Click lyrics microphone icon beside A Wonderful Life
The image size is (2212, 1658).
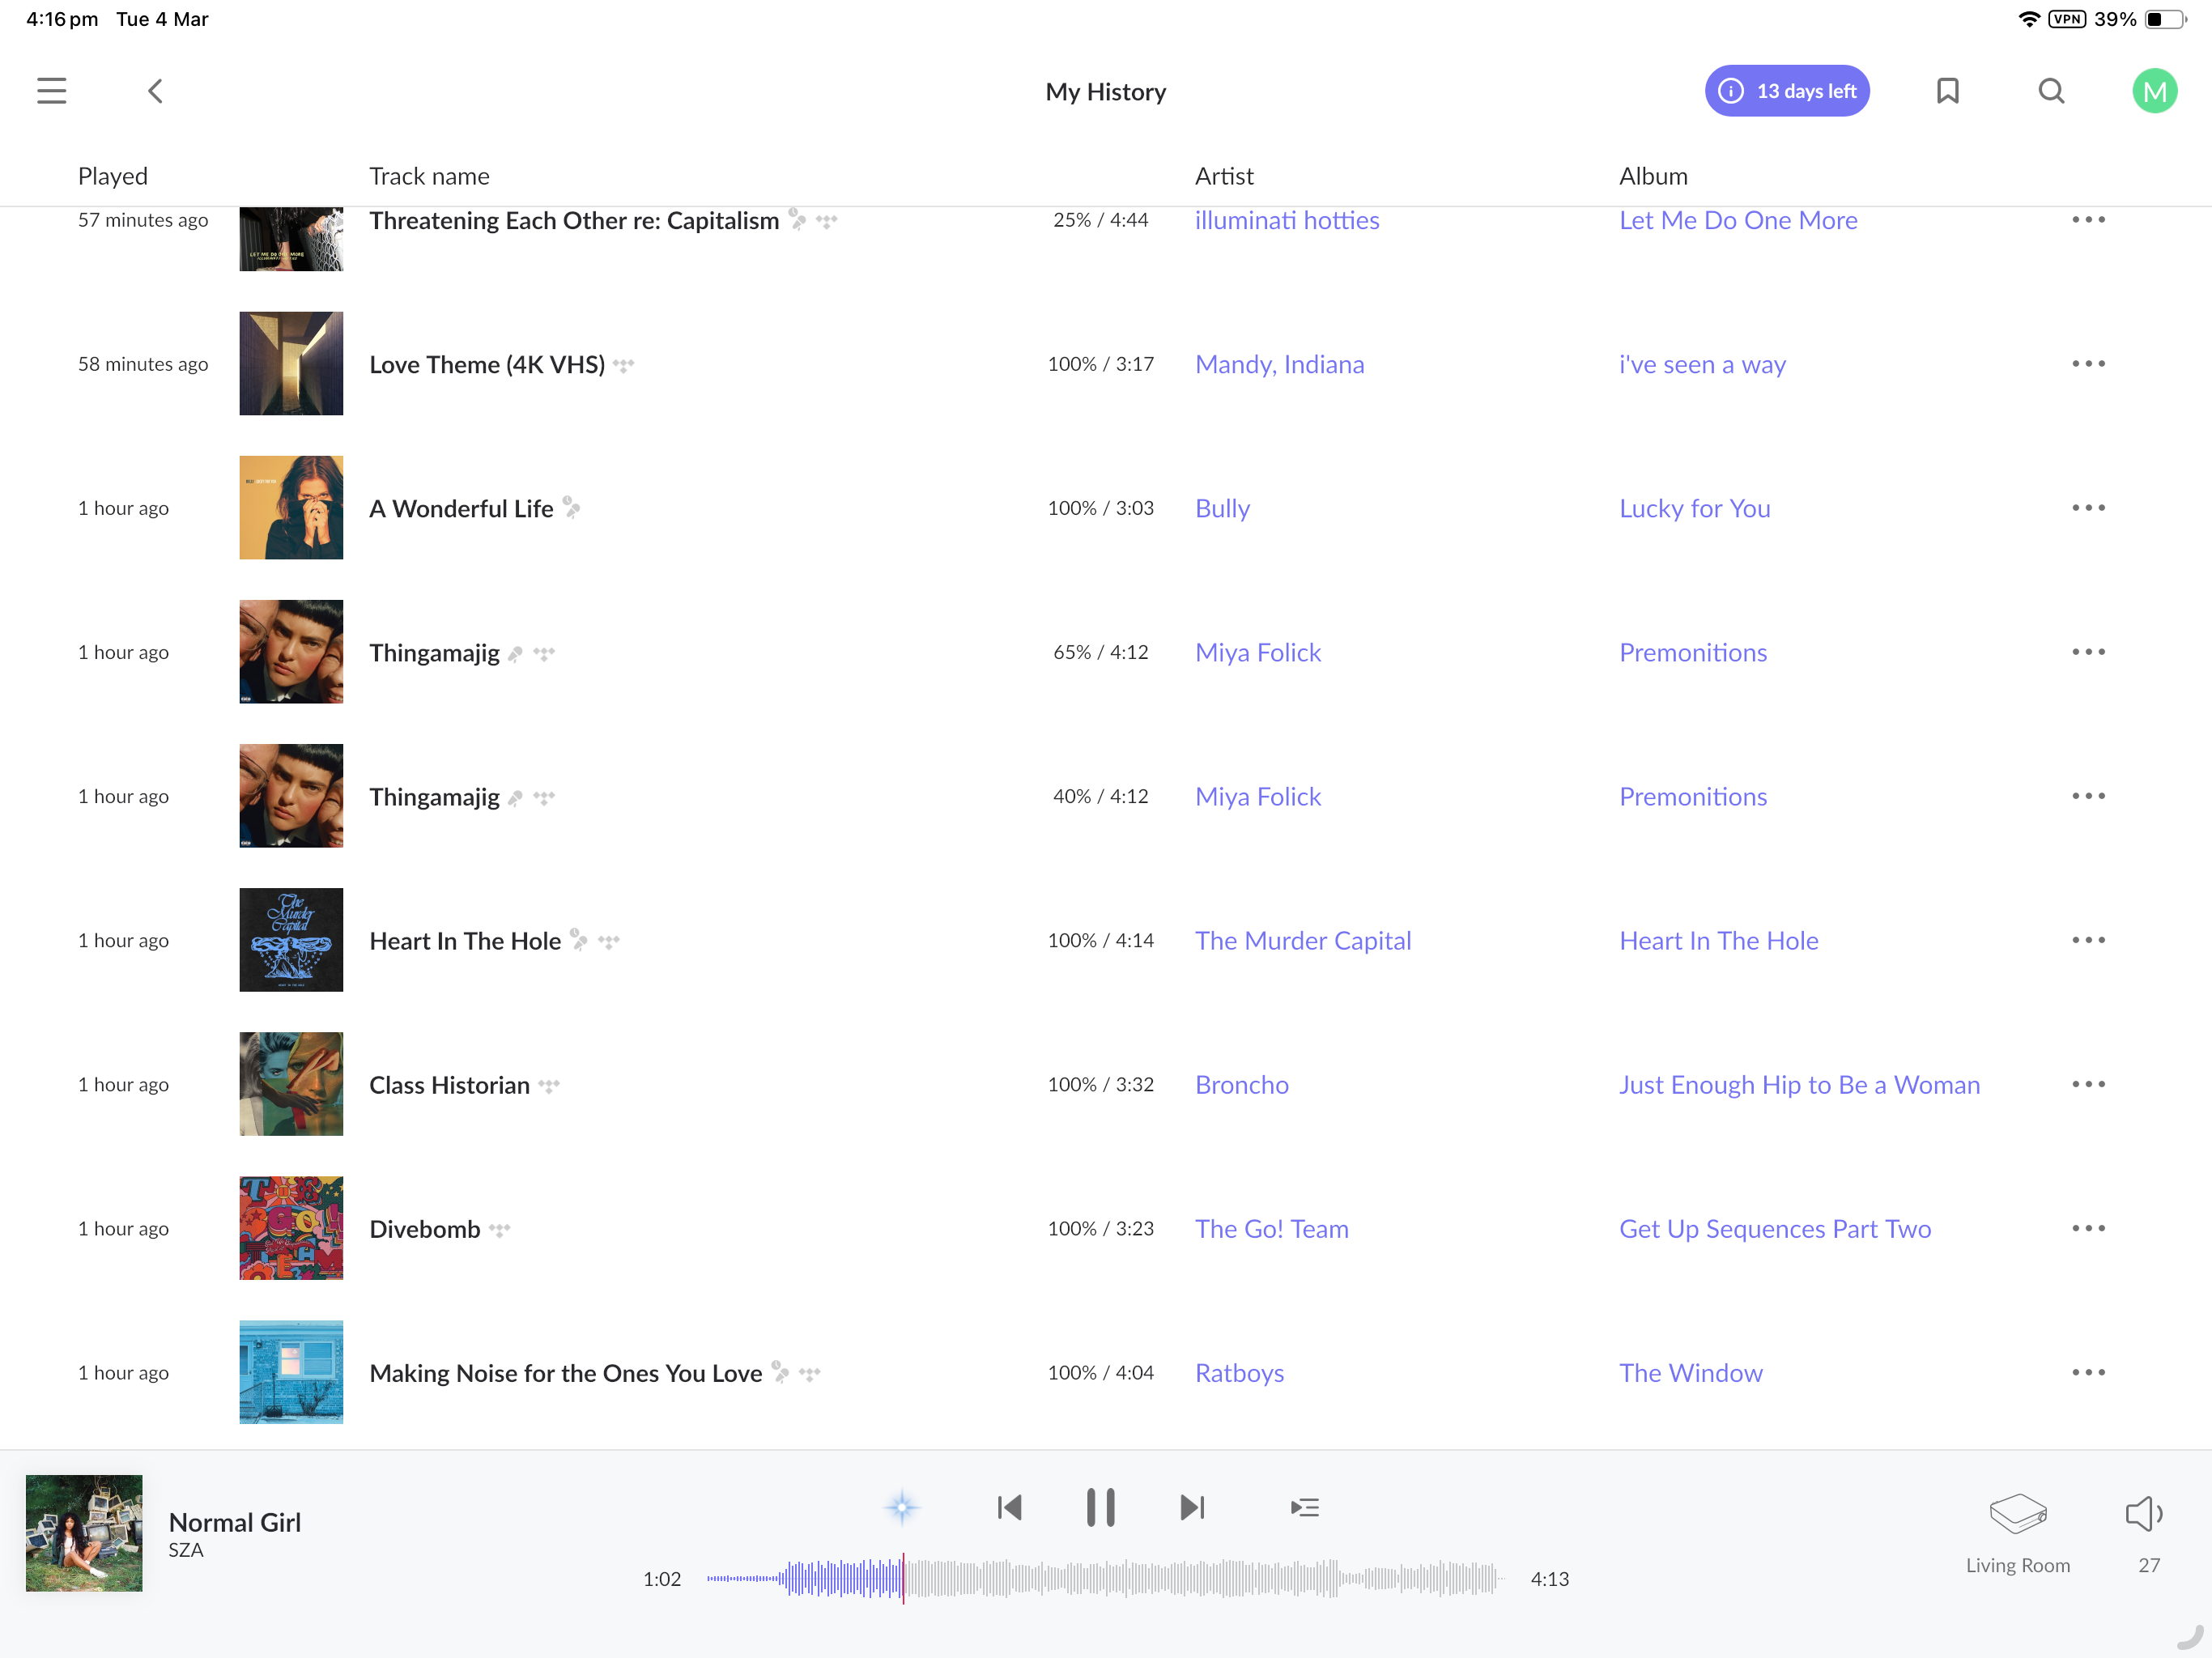571,507
